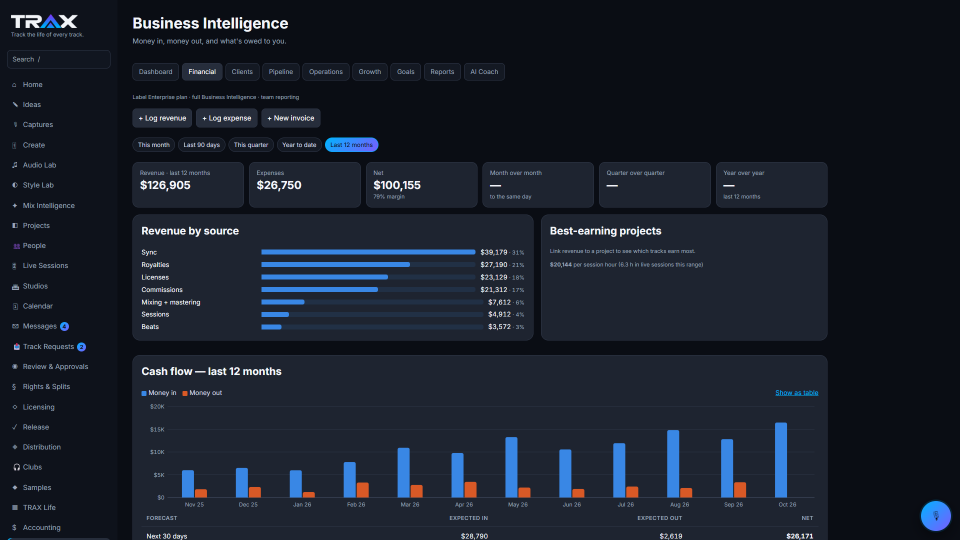Click the Messages badge count 4
Image resolution: width=960 pixels, height=540 pixels.
pos(64,327)
